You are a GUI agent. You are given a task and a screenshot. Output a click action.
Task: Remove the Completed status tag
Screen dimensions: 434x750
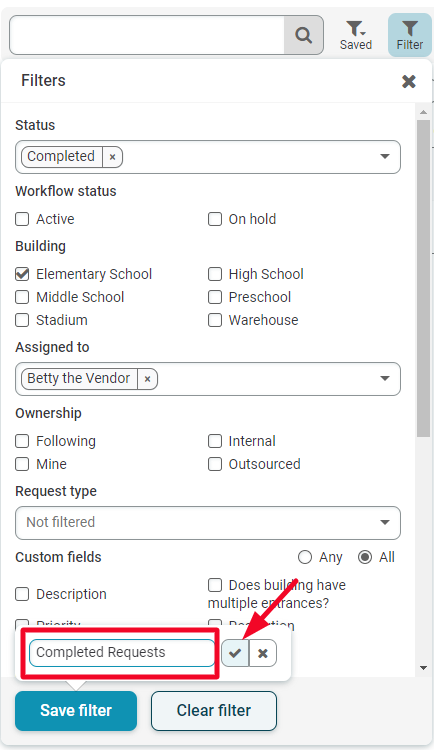pyautogui.click(x=112, y=157)
